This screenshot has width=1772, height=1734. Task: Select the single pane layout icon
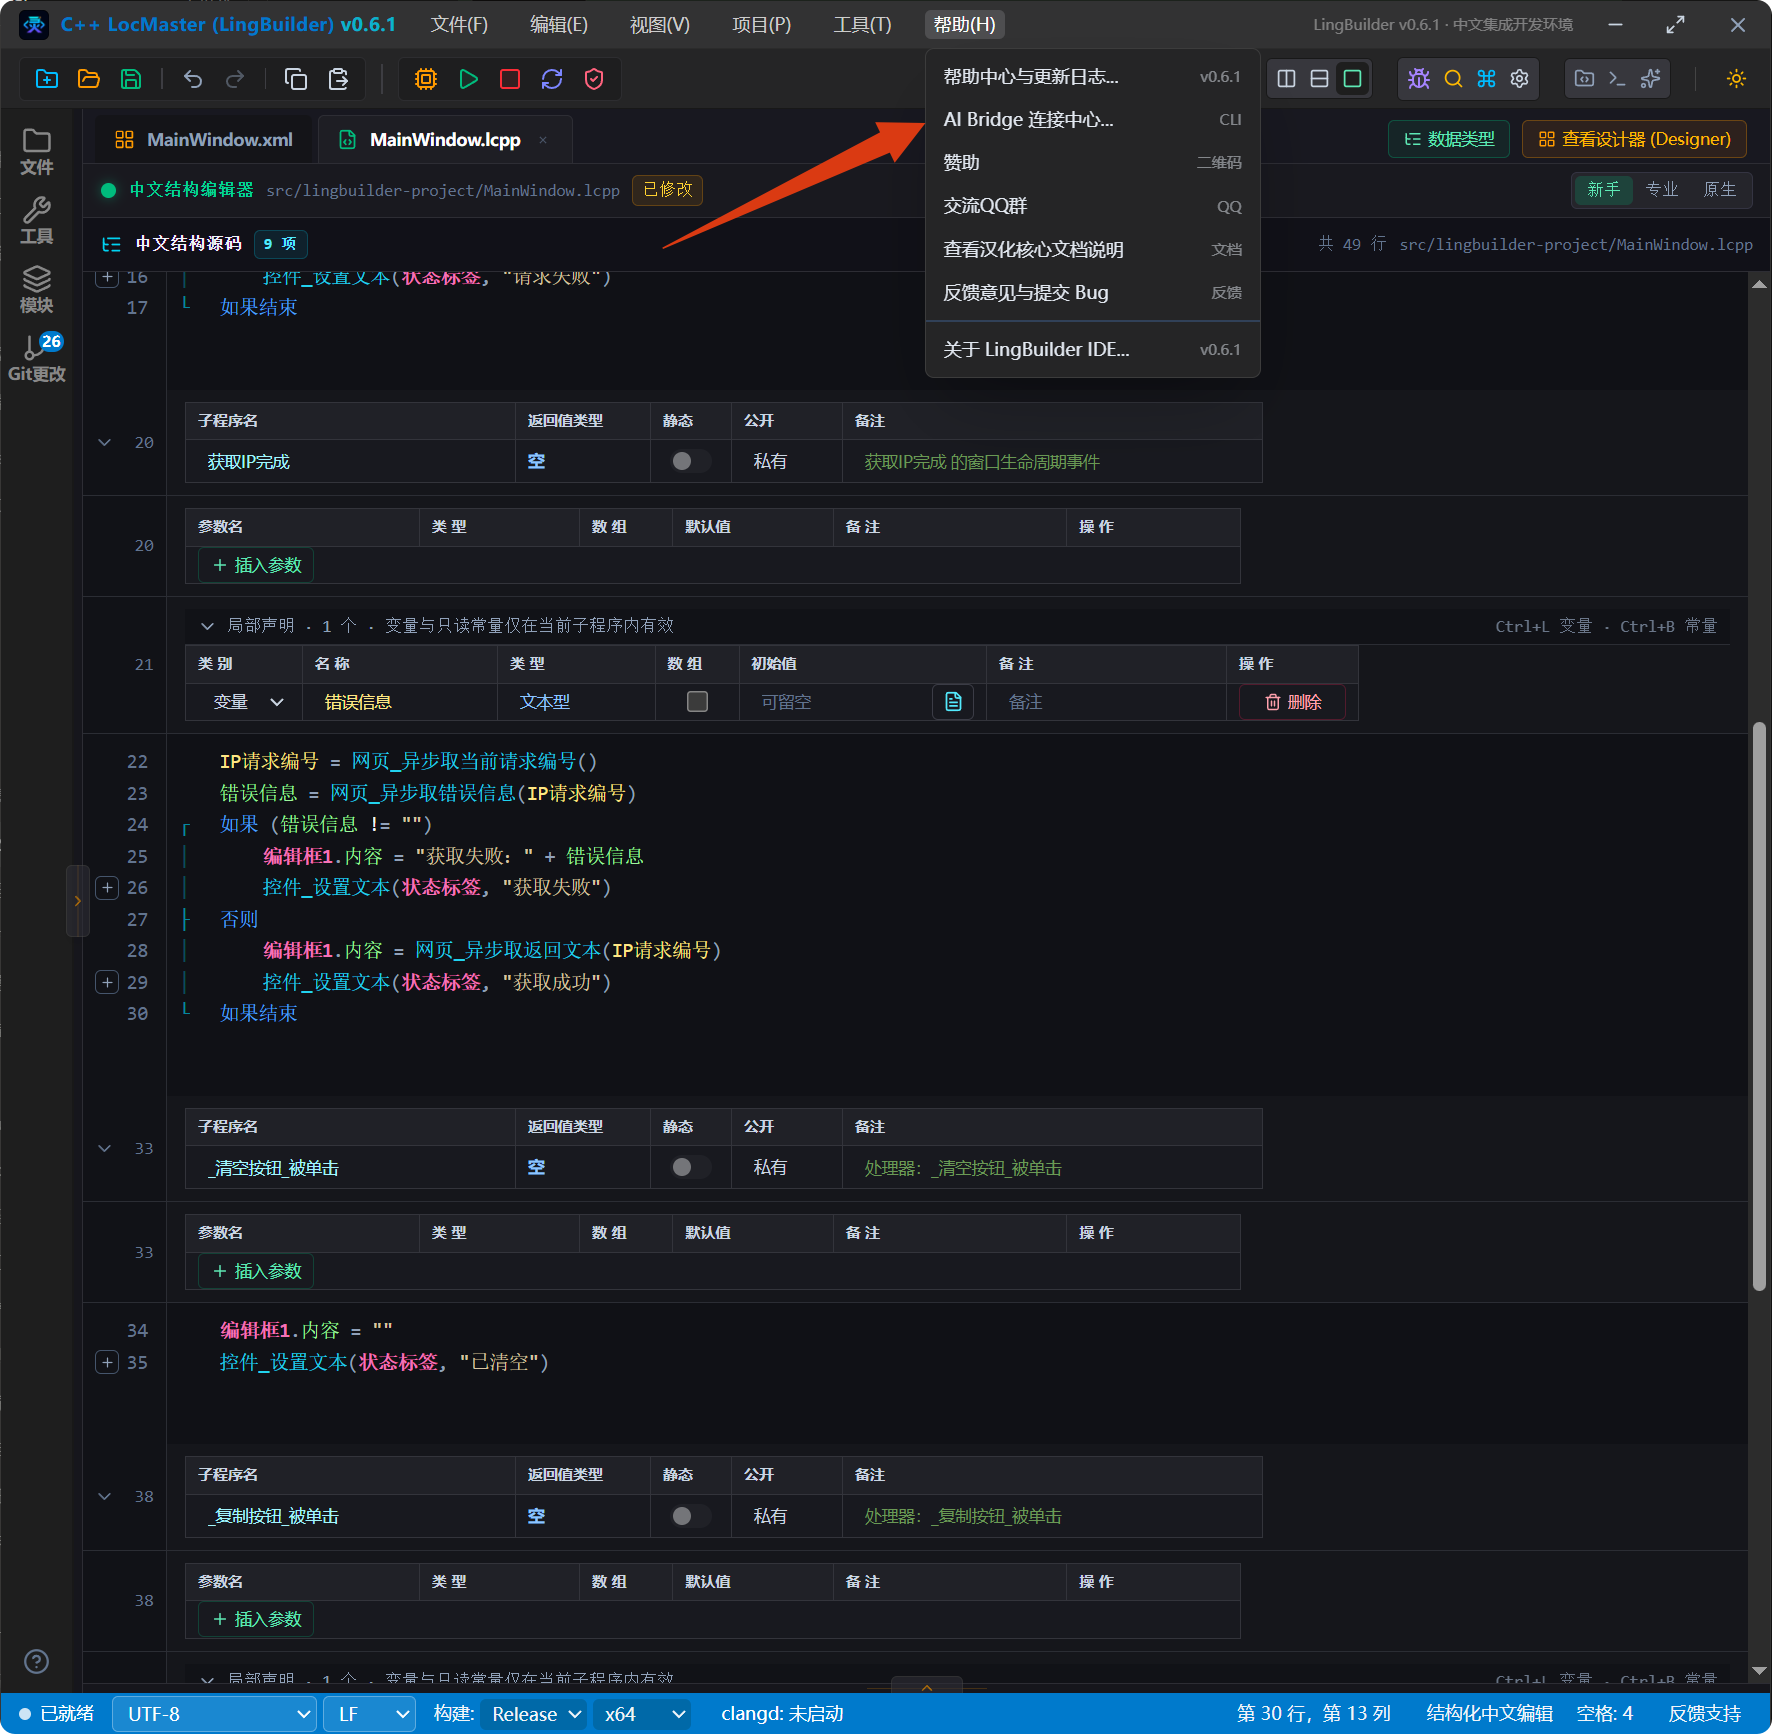tap(1352, 79)
